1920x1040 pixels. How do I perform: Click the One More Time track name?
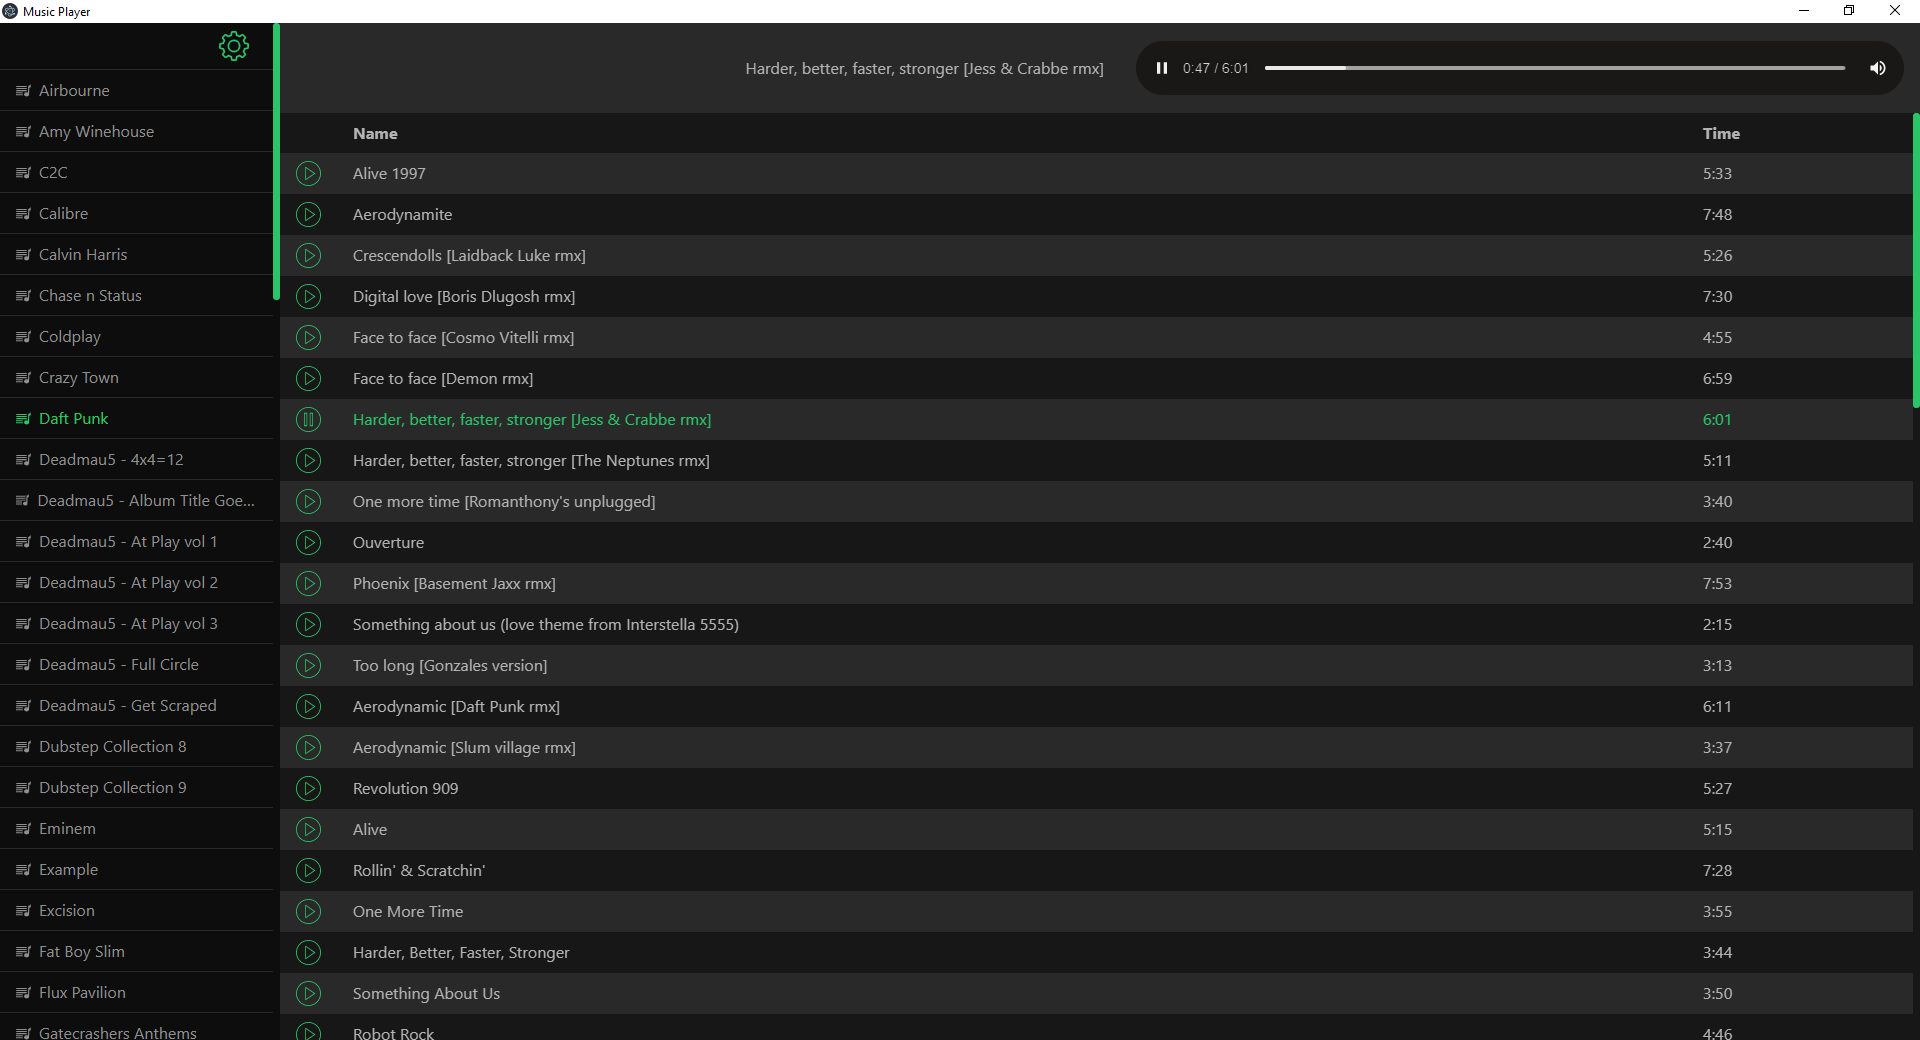pyautogui.click(x=408, y=912)
